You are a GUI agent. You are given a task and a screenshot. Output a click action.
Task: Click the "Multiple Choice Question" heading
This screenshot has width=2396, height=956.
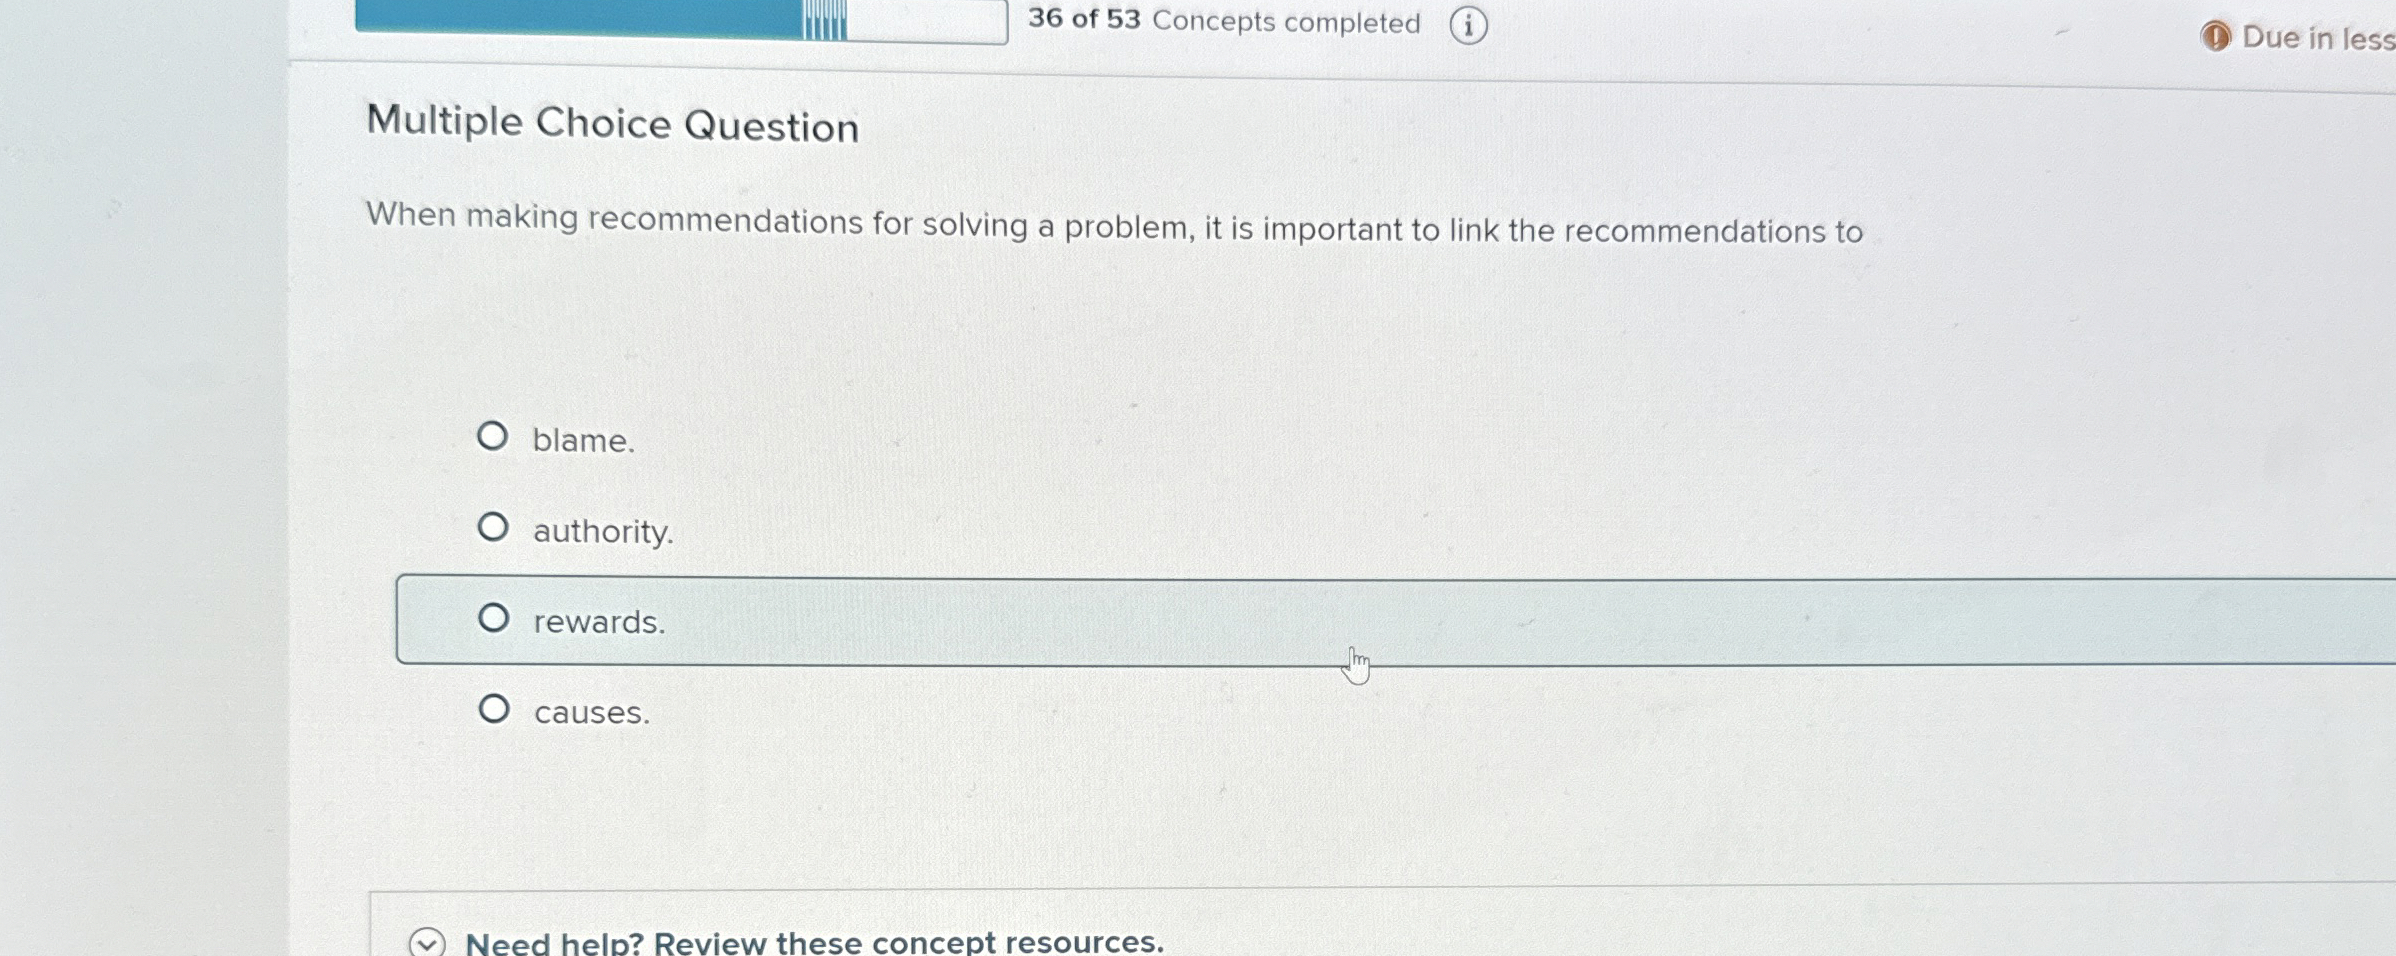click(612, 124)
